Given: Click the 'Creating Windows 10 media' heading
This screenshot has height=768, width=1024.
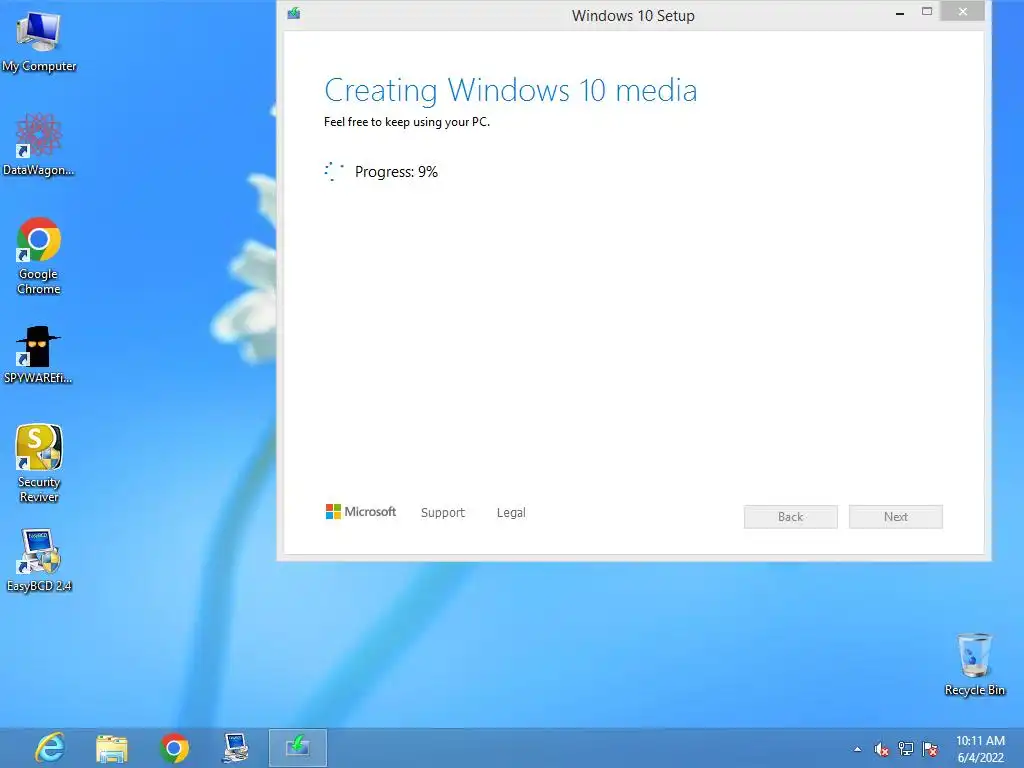Looking at the screenshot, I should (x=511, y=90).
